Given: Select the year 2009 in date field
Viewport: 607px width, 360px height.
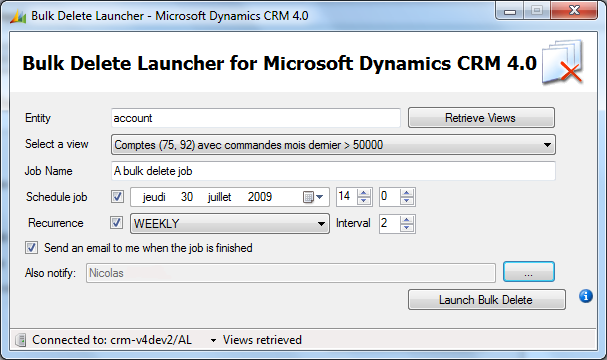Looking at the screenshot, I should (260, 197).
